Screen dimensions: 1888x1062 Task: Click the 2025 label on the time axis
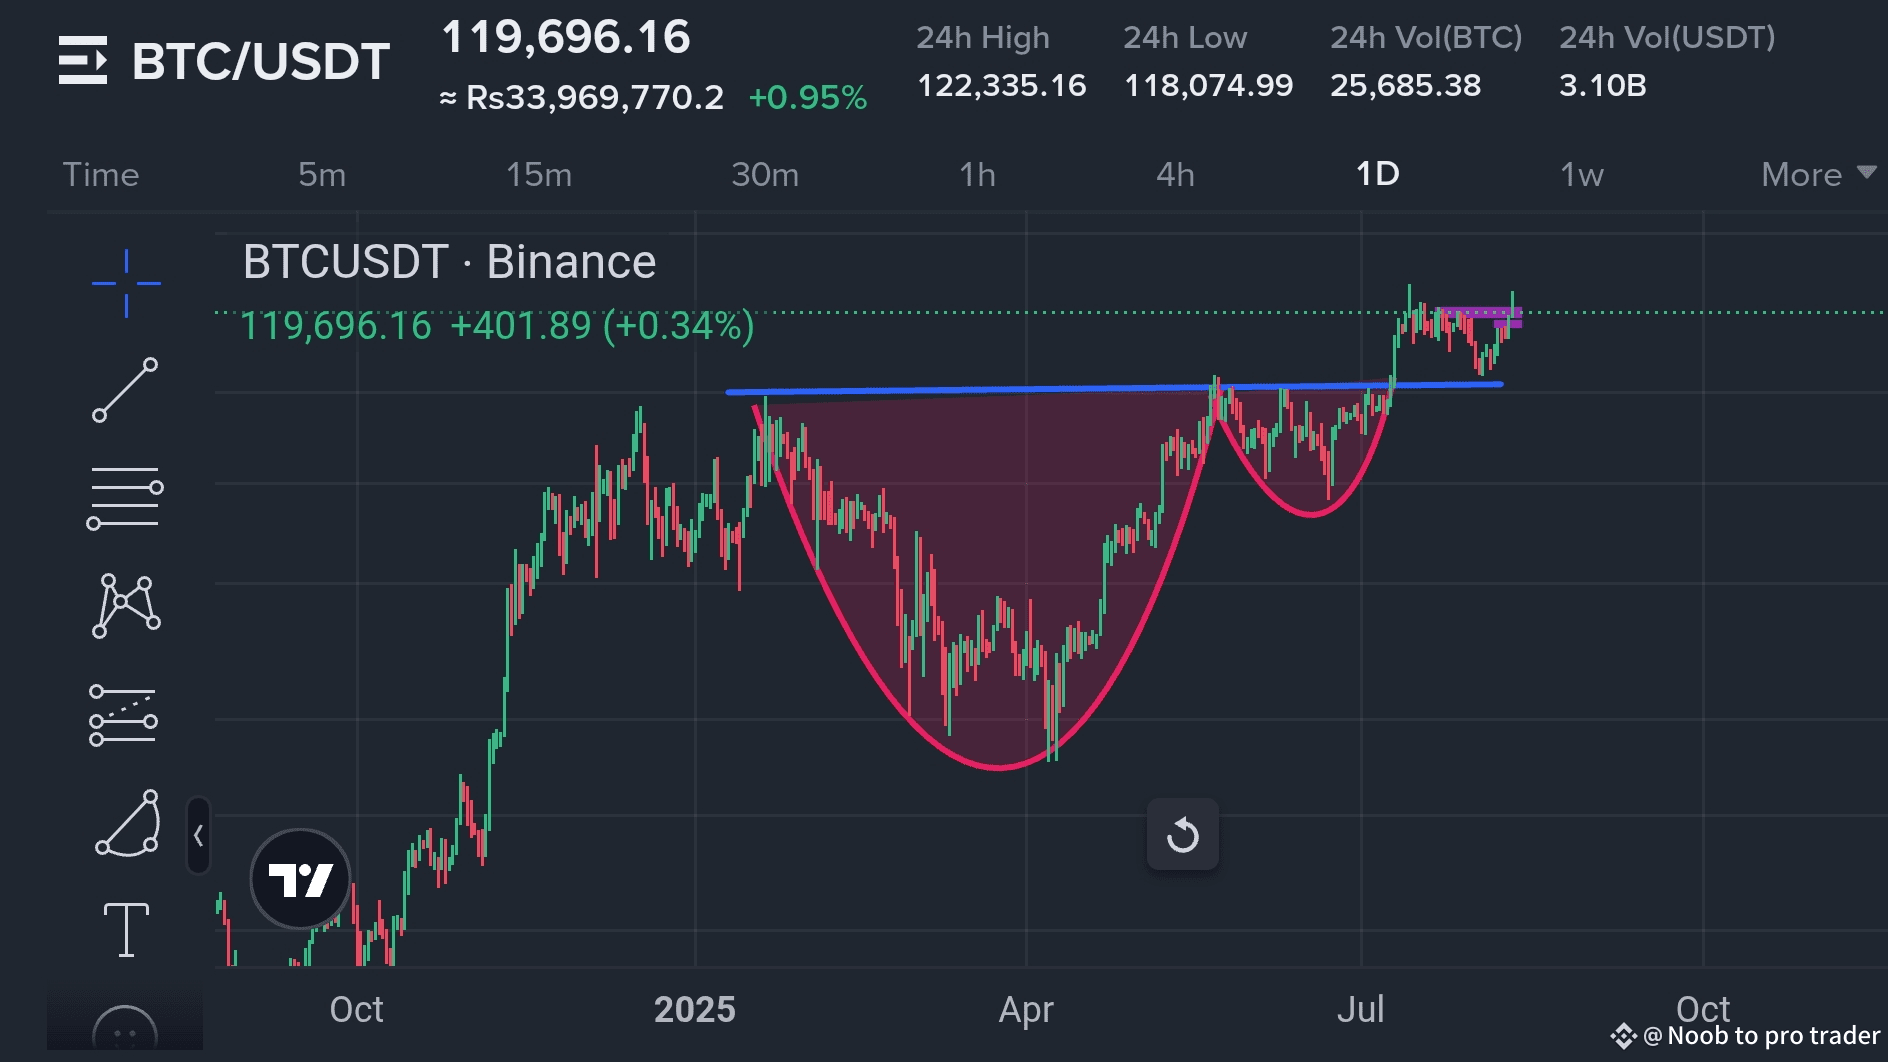point(695,1009)
